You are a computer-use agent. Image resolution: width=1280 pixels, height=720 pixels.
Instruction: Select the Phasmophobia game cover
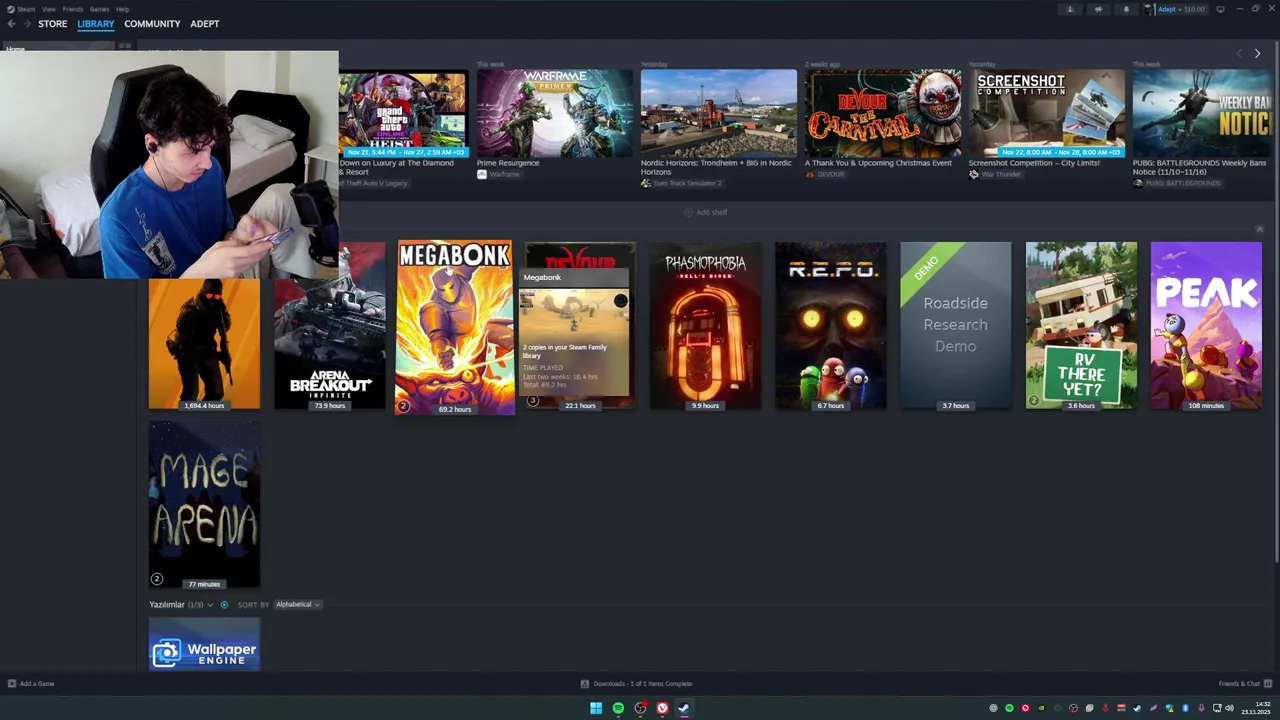click(705, 325)
